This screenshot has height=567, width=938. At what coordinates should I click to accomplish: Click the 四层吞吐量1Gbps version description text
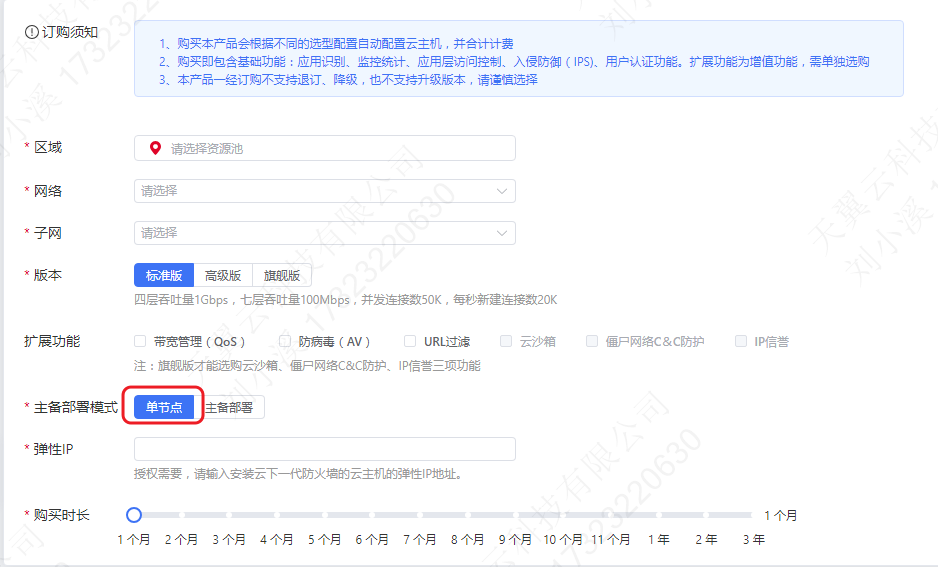pyautogui.click(x=346, y=300)
